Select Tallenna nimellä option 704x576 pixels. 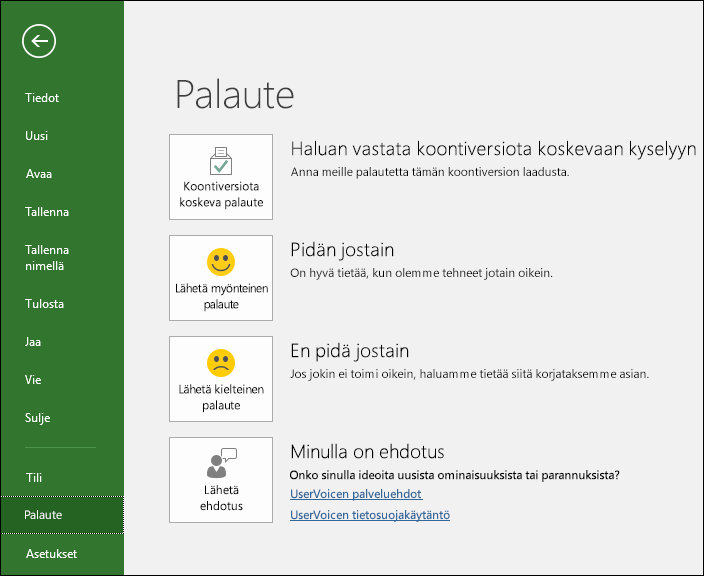[47, 258]
